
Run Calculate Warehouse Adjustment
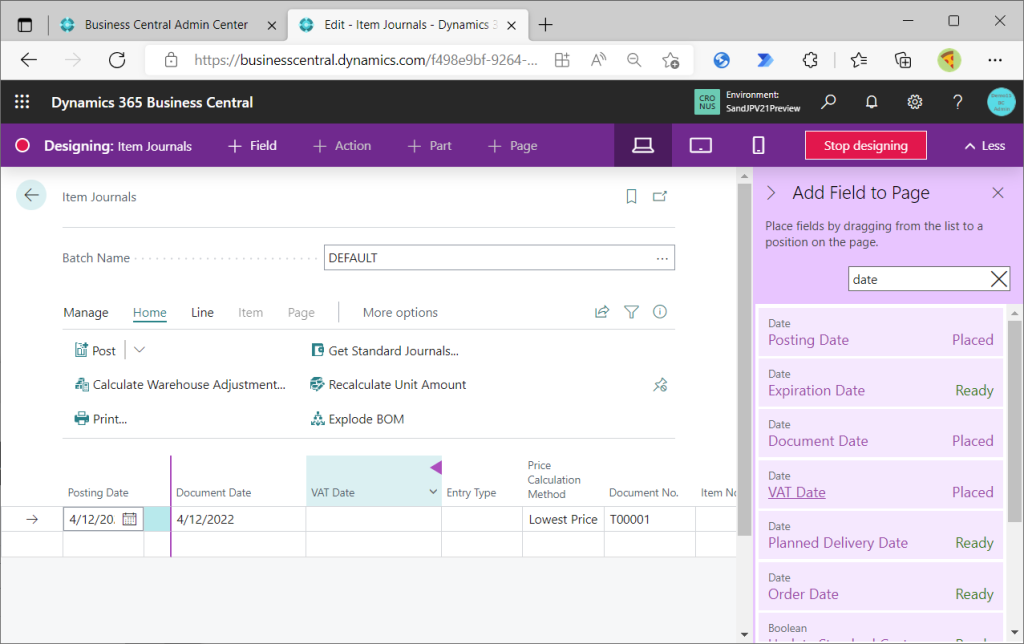(180, 385)
